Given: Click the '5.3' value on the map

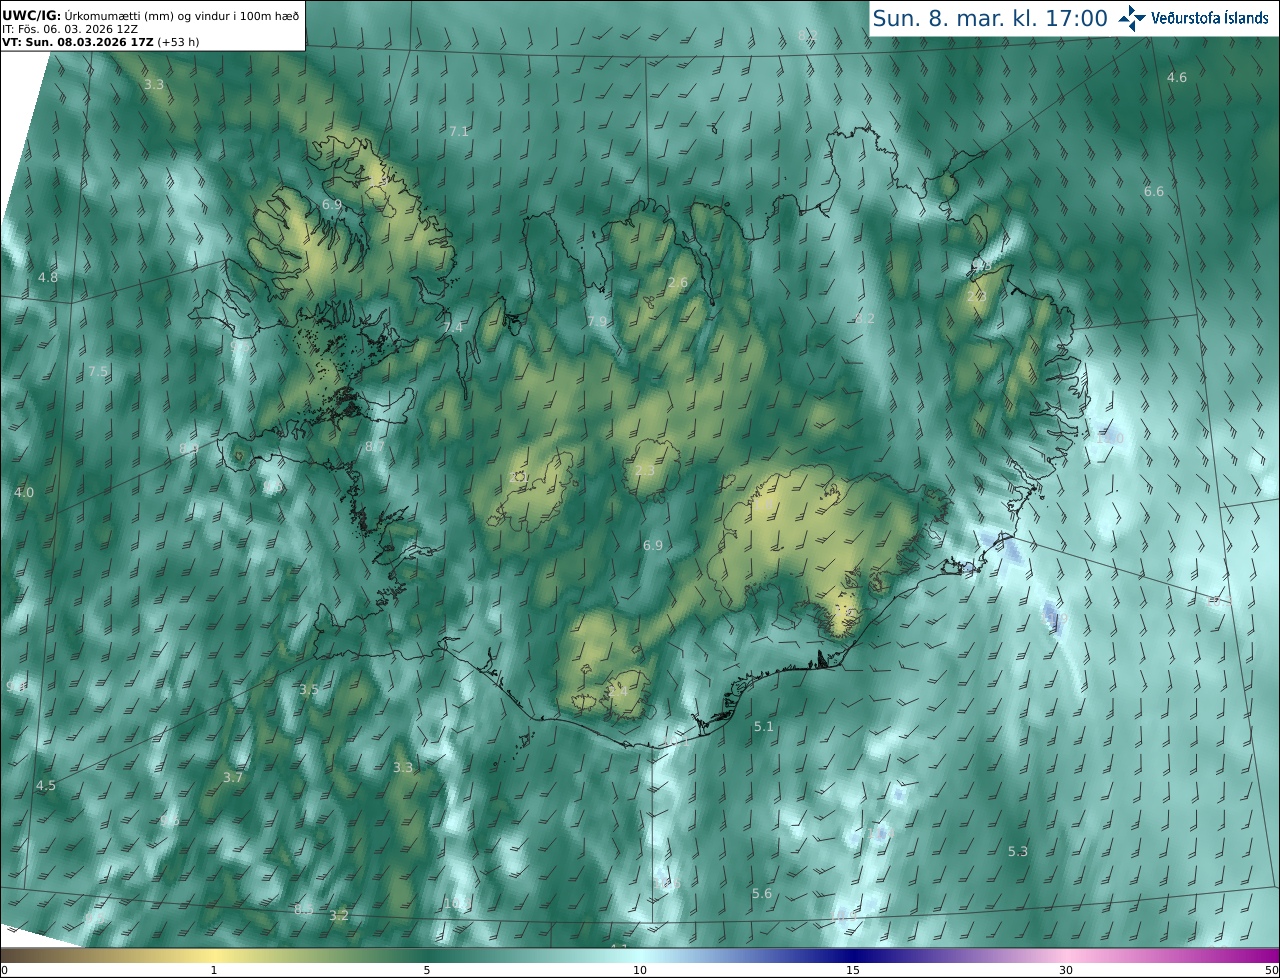Looking at the screenshot, I should coord(1018,851).
